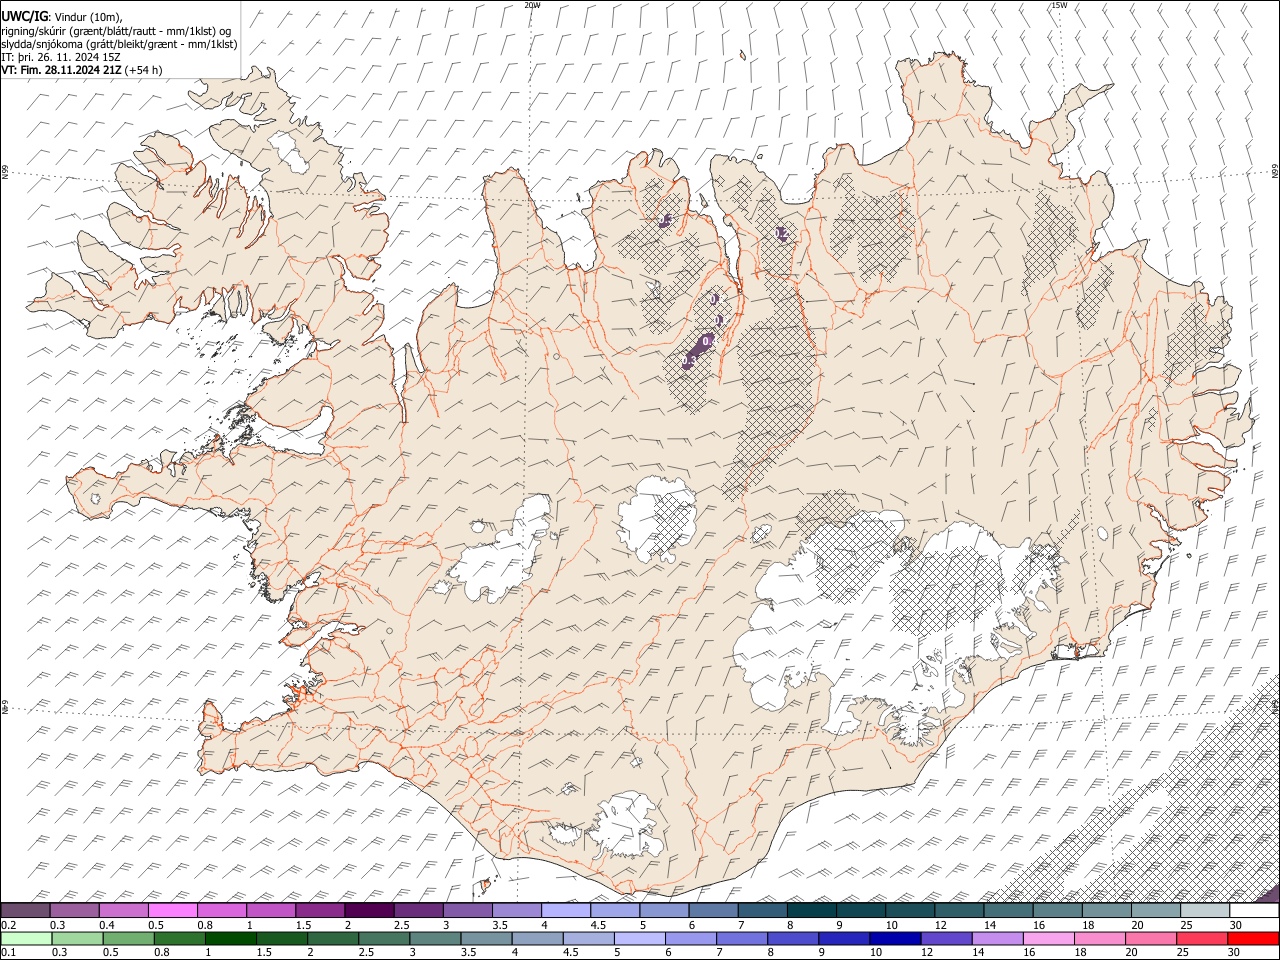
Task: Click the '0.1' label on the bottom legend row
Action: (x=8, y=952)
